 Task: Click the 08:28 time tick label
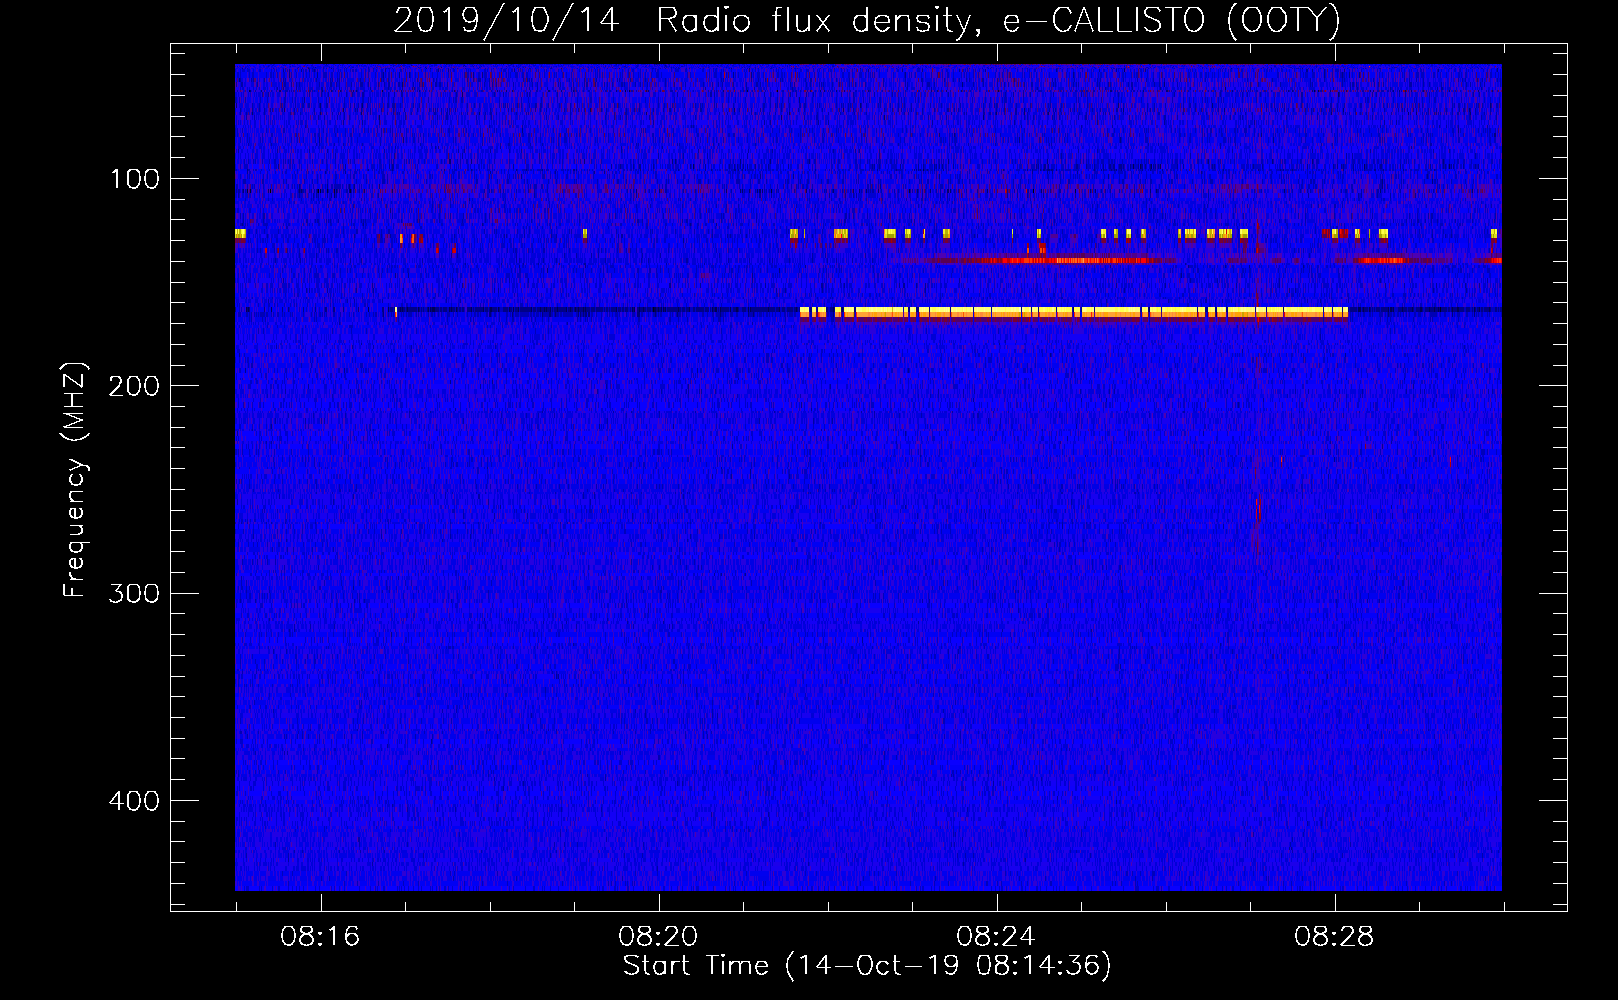1334,937
